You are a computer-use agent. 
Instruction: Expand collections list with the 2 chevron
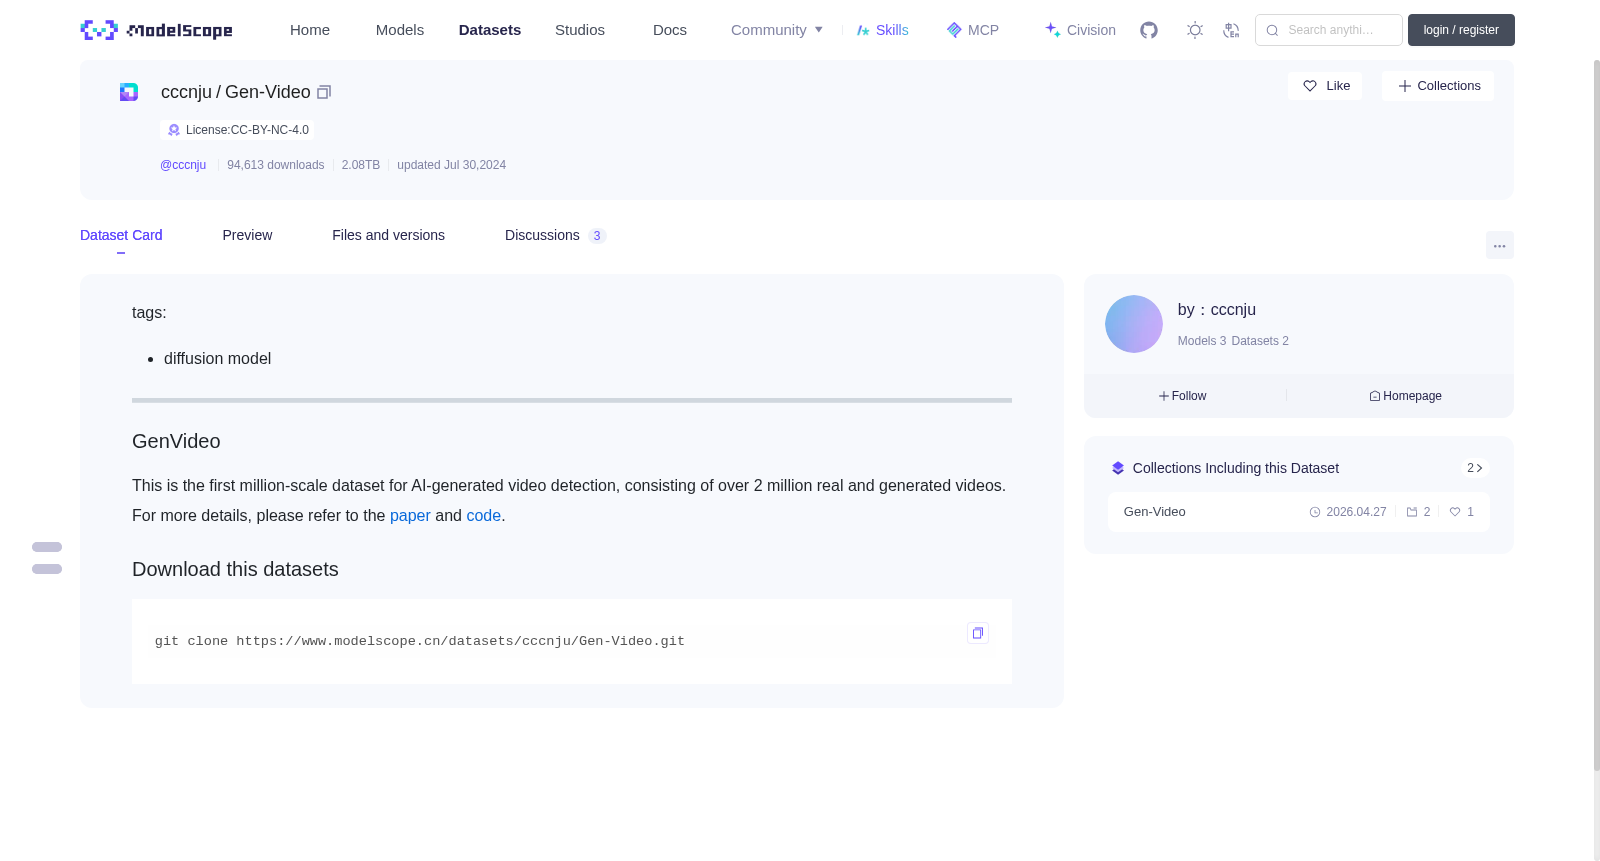click(1475, 468)
